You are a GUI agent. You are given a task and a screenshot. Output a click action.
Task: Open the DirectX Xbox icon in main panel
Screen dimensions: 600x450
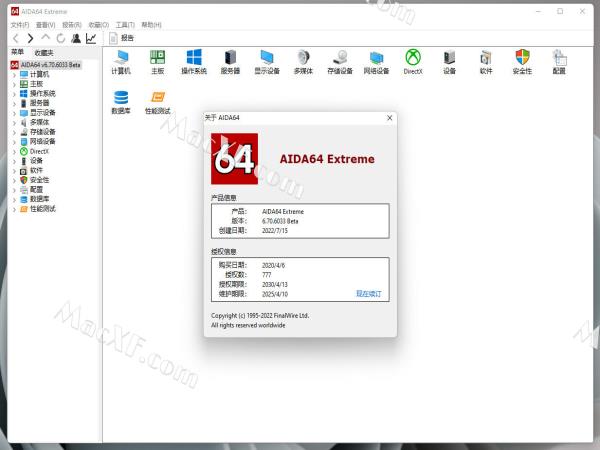tap(413, 62)
